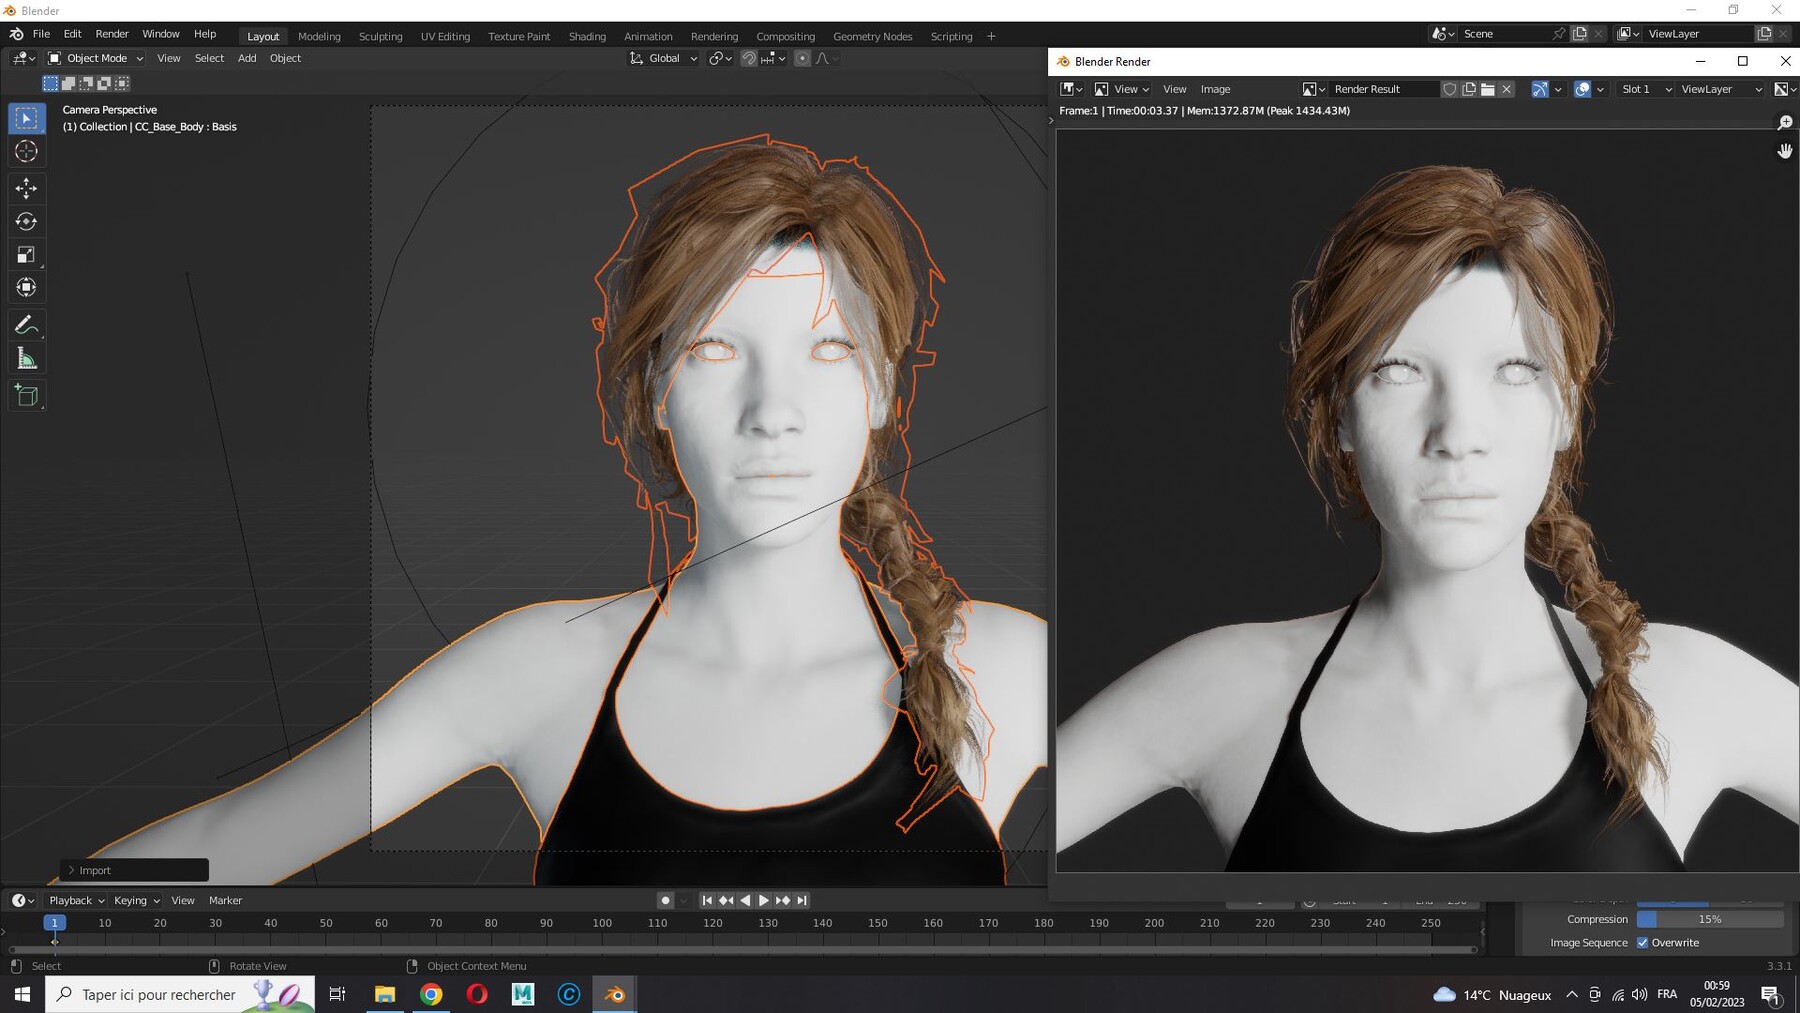Click the Windows search box
The image size is (1800, 1013).
pyautogui.click(x=180, y=994)
